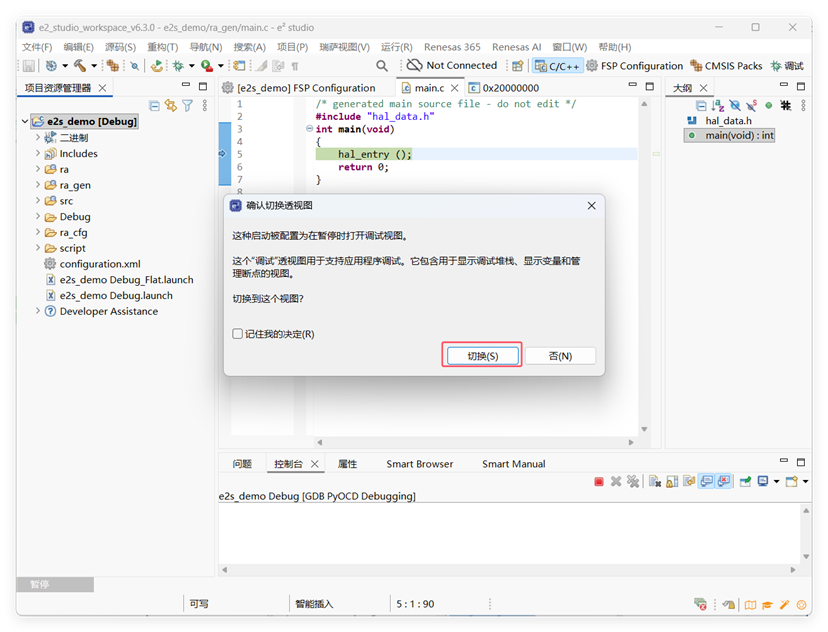Click the 否(N) button in dialog
The height and width of the screenshot is (632, 828).
pyautogui.click(x=560, y=356)
